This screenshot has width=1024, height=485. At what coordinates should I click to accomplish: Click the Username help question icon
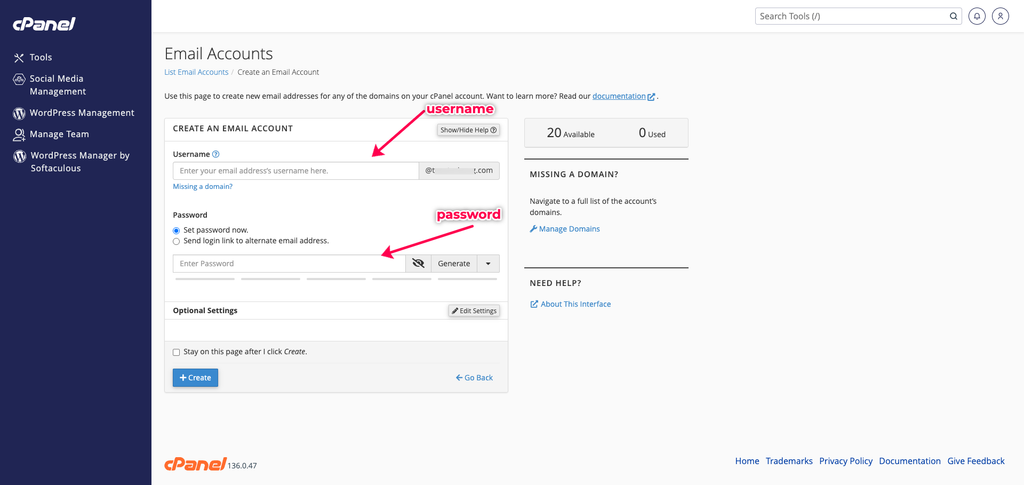click(216, 154)
